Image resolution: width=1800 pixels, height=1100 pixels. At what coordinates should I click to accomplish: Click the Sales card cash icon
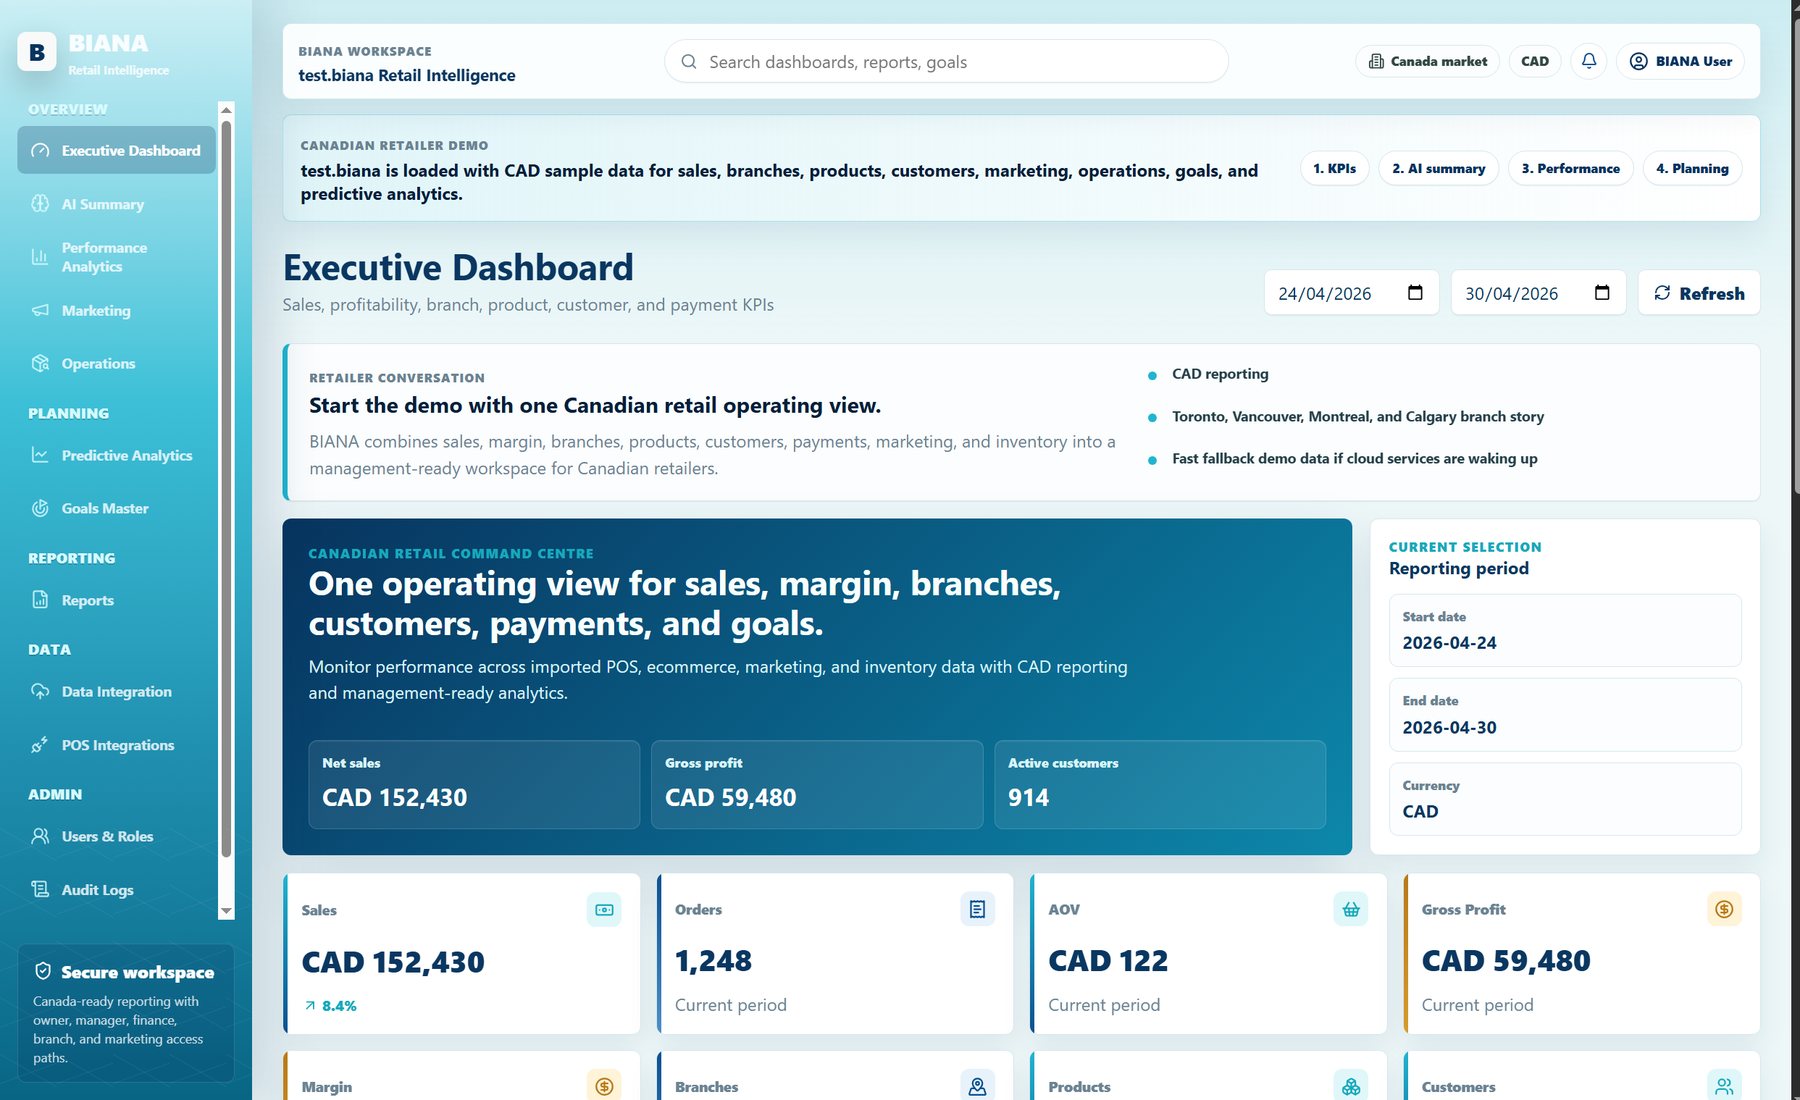pos(604,910)
